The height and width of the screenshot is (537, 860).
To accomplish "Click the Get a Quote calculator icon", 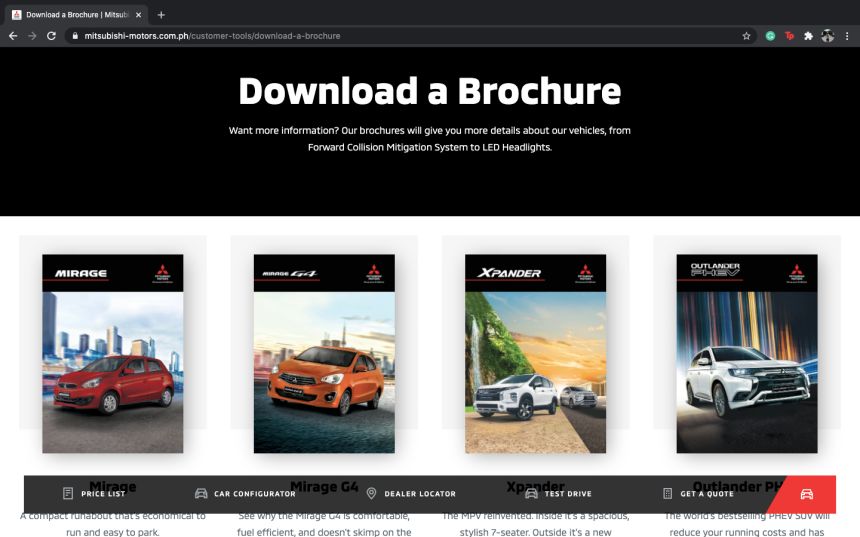I will coord(667,494).
